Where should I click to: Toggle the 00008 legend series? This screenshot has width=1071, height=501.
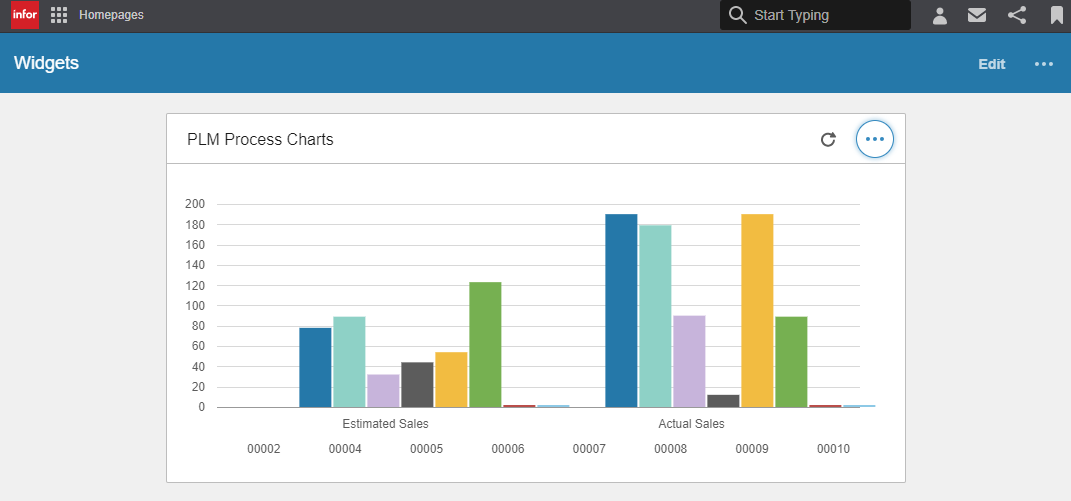(670, 450)
